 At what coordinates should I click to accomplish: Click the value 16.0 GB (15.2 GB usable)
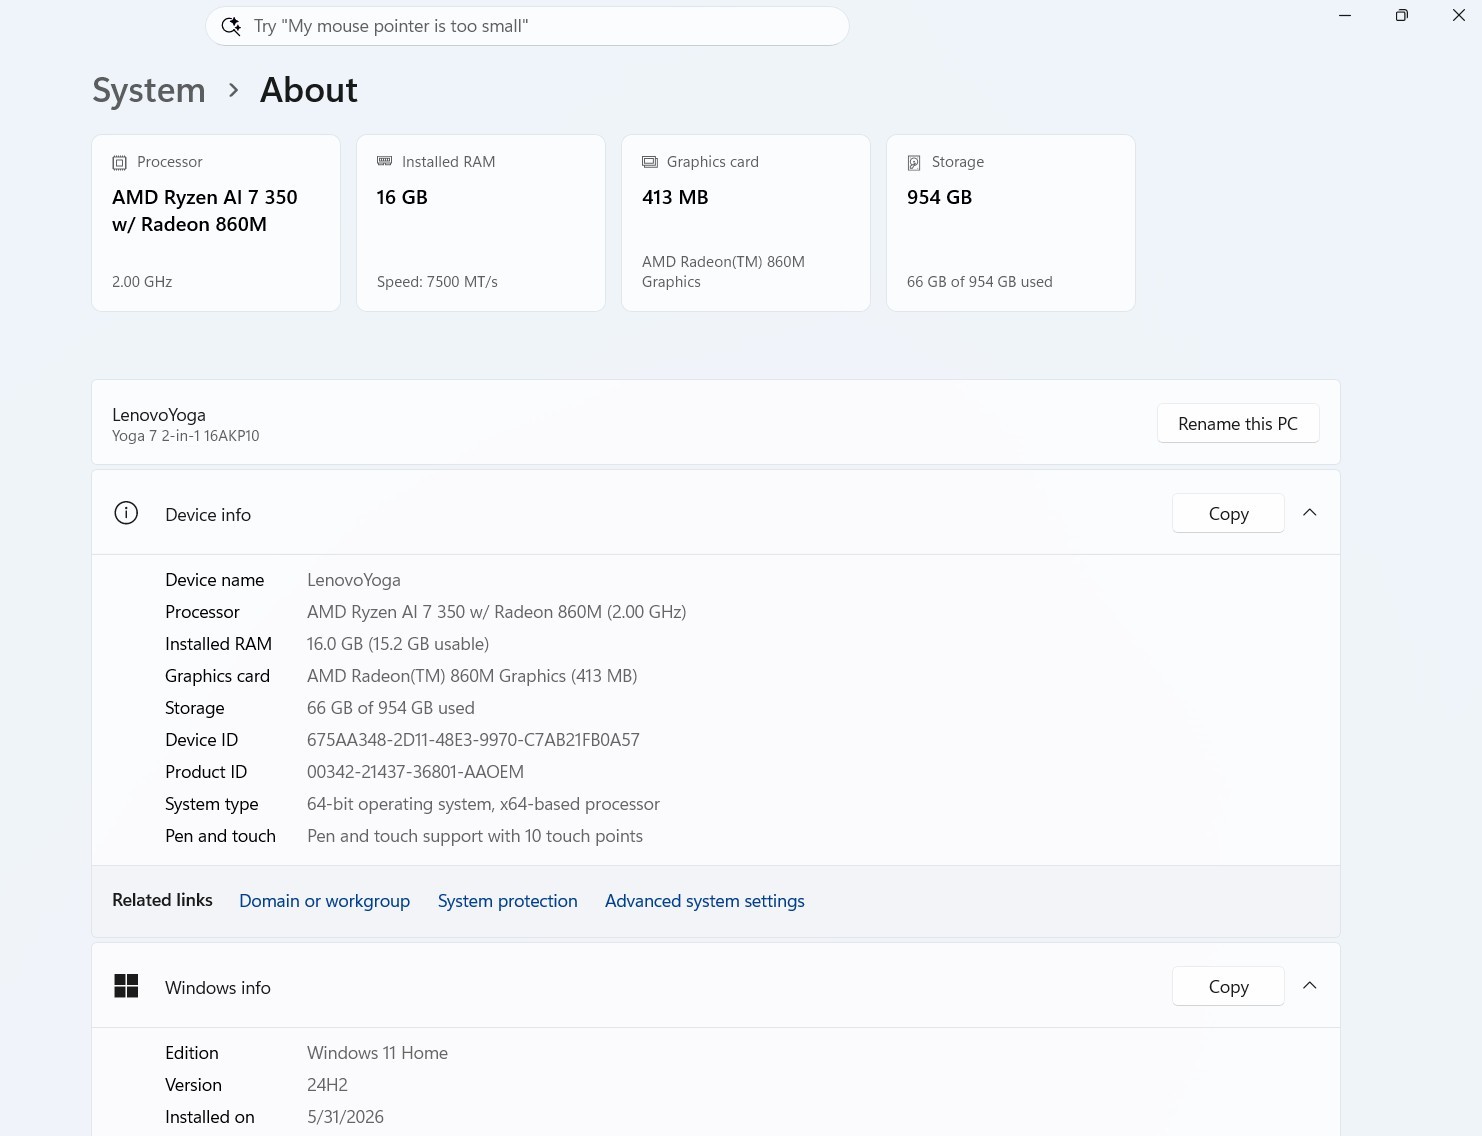tap(398, 644)
